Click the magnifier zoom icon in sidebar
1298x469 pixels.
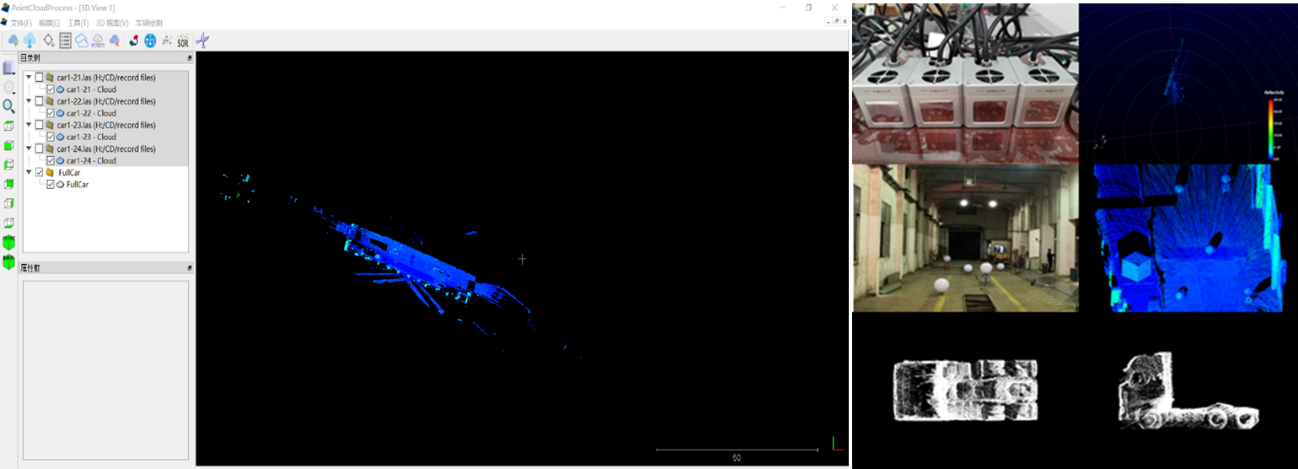point(9,106)
